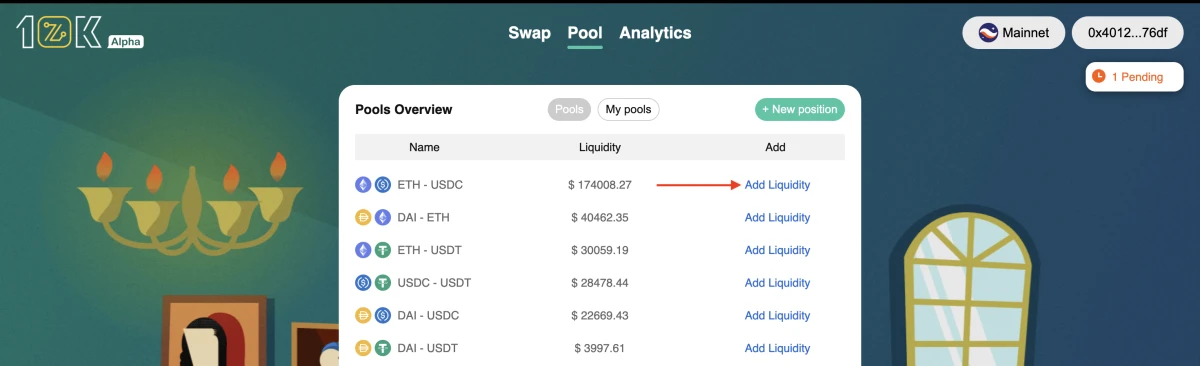Viewport: 1200px width, 366px height.
Task: Click the ETH icon in ETH - USDC row
Action: click(x=363, y=185)
